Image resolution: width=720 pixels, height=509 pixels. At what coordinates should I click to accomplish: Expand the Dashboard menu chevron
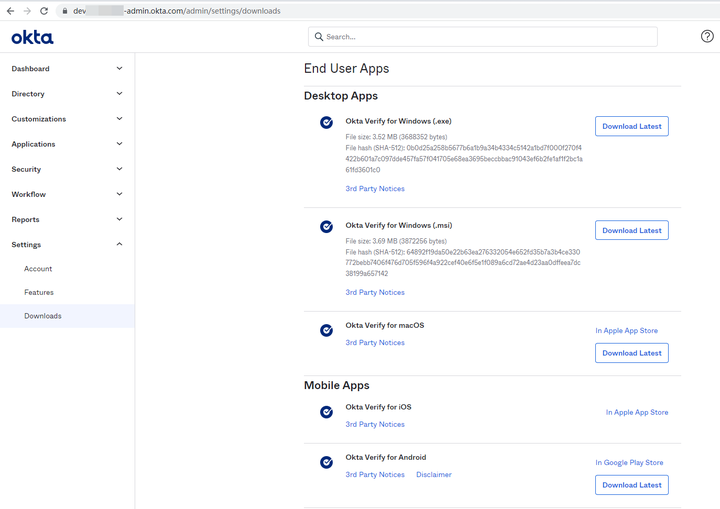click(x=120, y=69)
